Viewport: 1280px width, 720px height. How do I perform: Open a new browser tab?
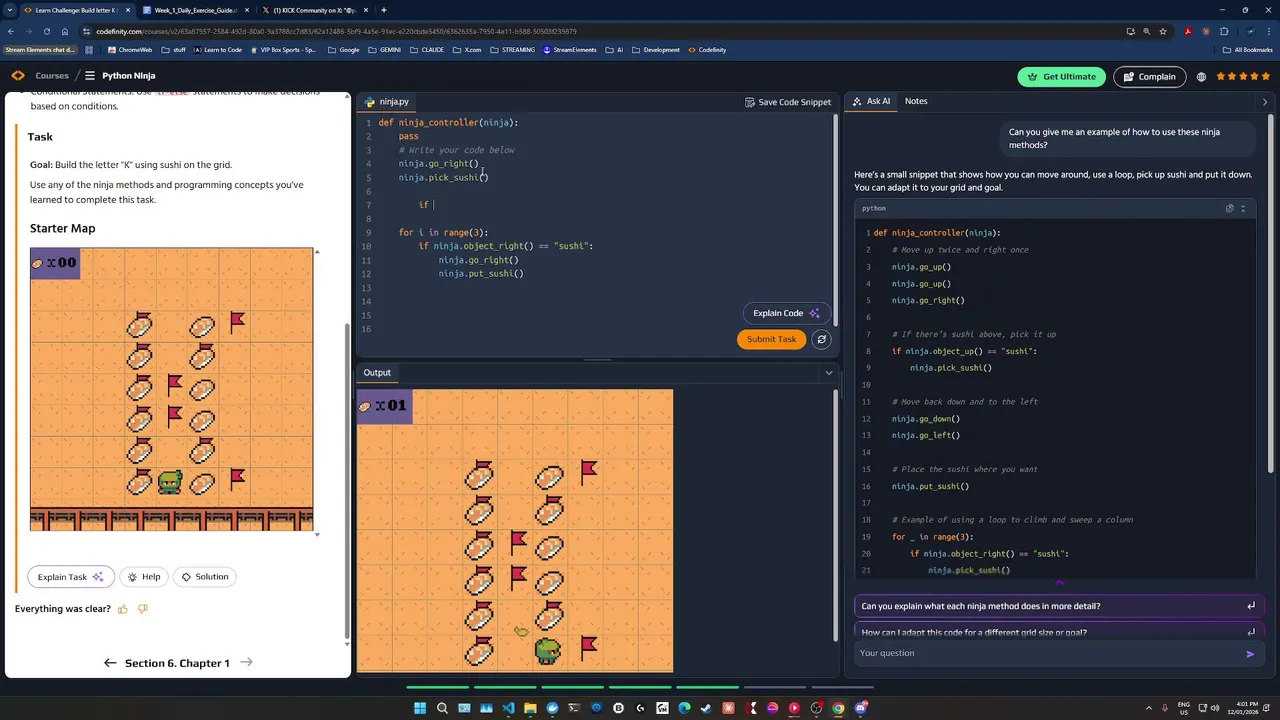point(384,10)
